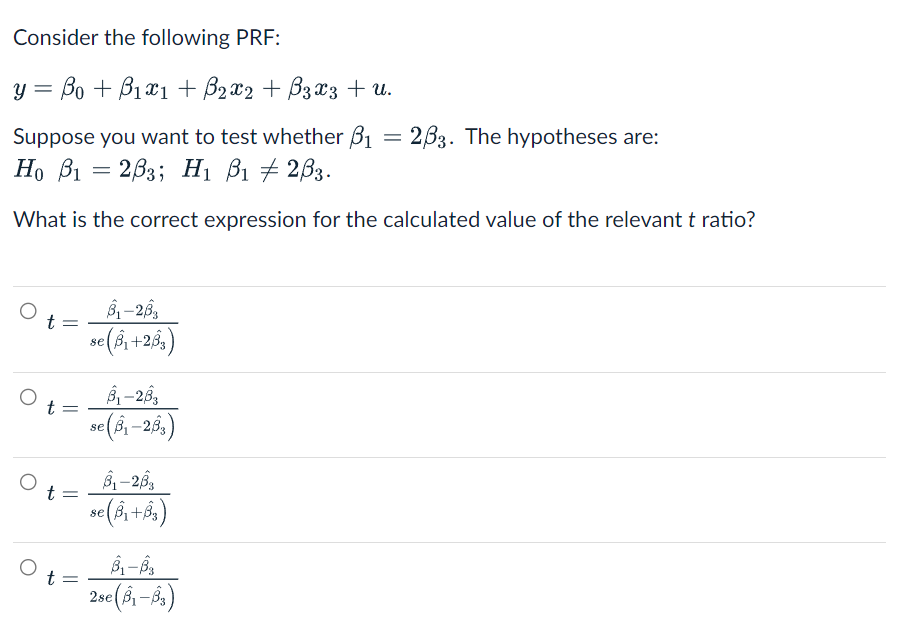Click the radio button beside the second formula
The height and width of the screenshot is (641, 908).
click(x=28, y=394)
